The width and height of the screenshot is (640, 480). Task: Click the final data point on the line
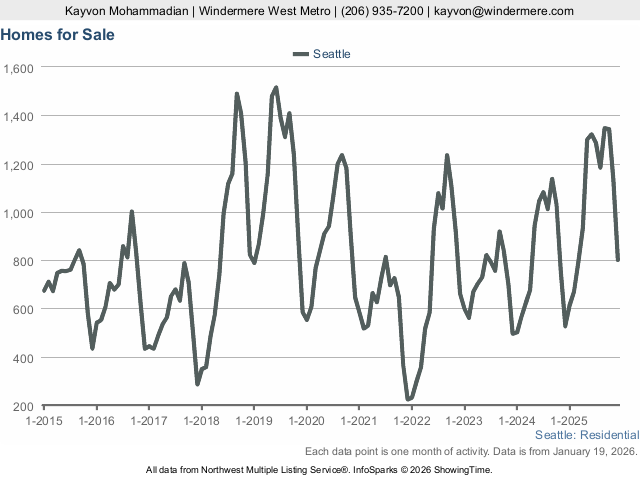click(x=618, y=260)
